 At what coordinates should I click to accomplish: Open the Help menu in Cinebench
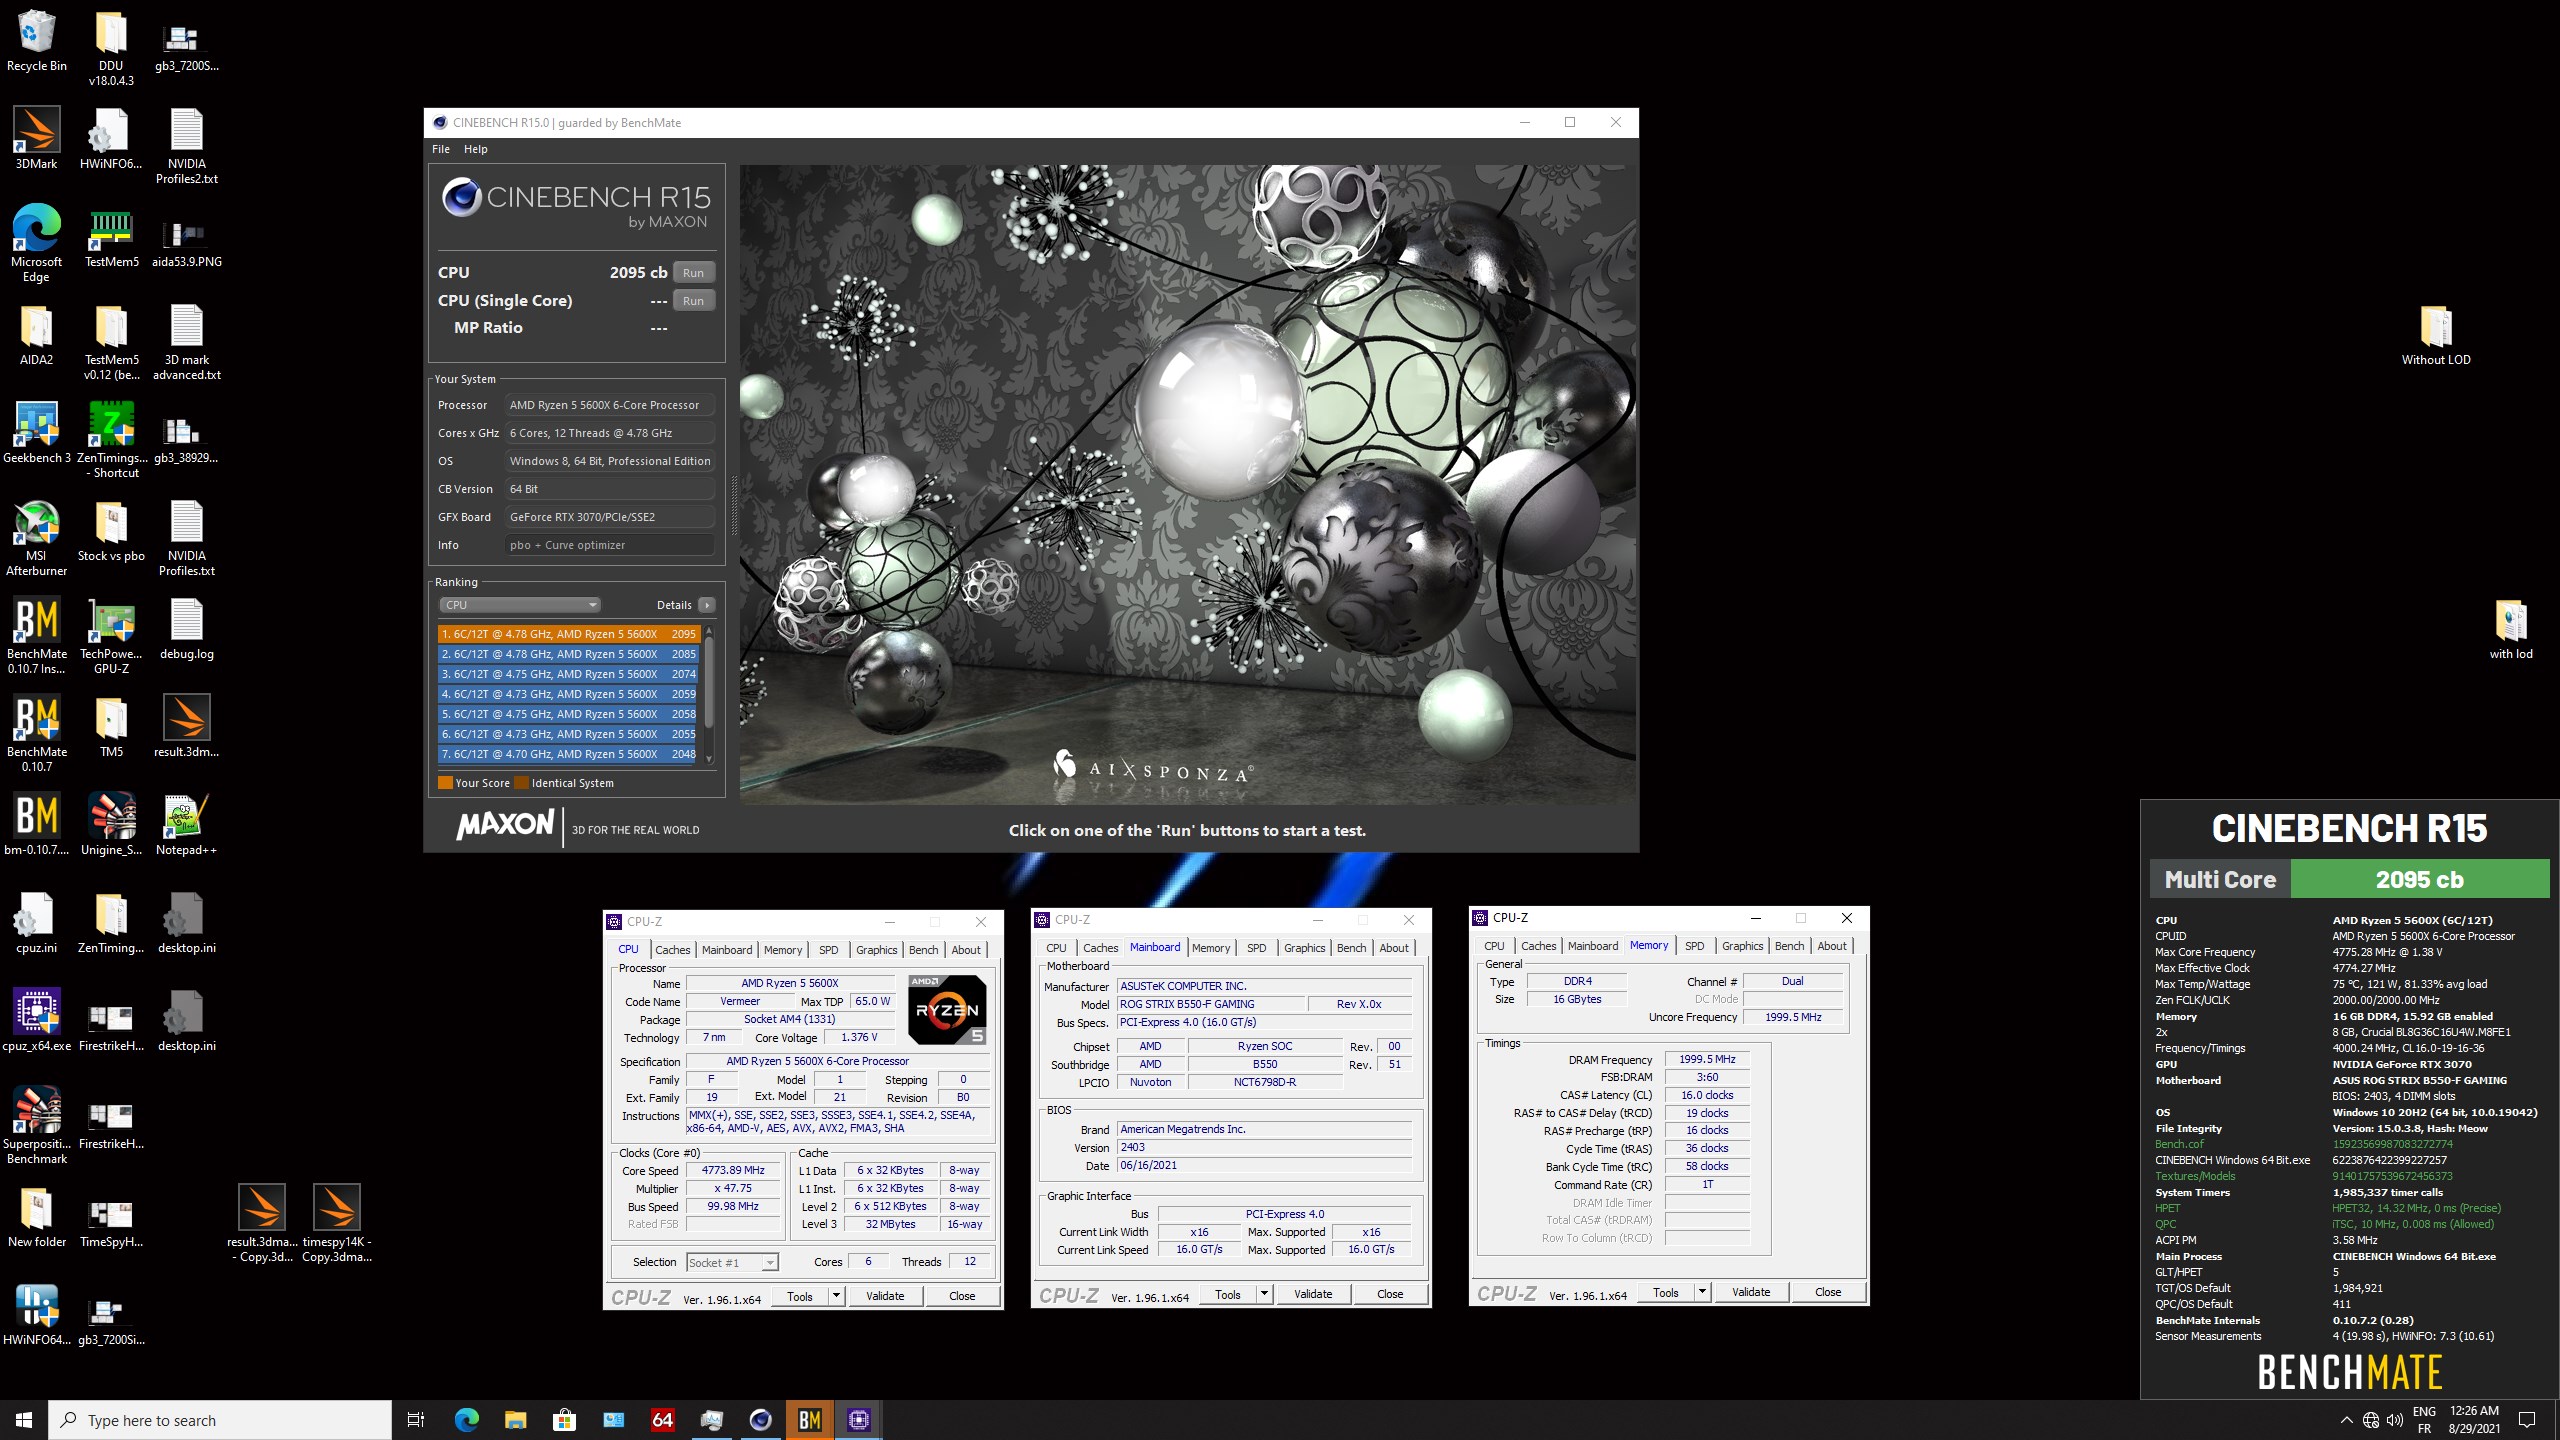476,149
